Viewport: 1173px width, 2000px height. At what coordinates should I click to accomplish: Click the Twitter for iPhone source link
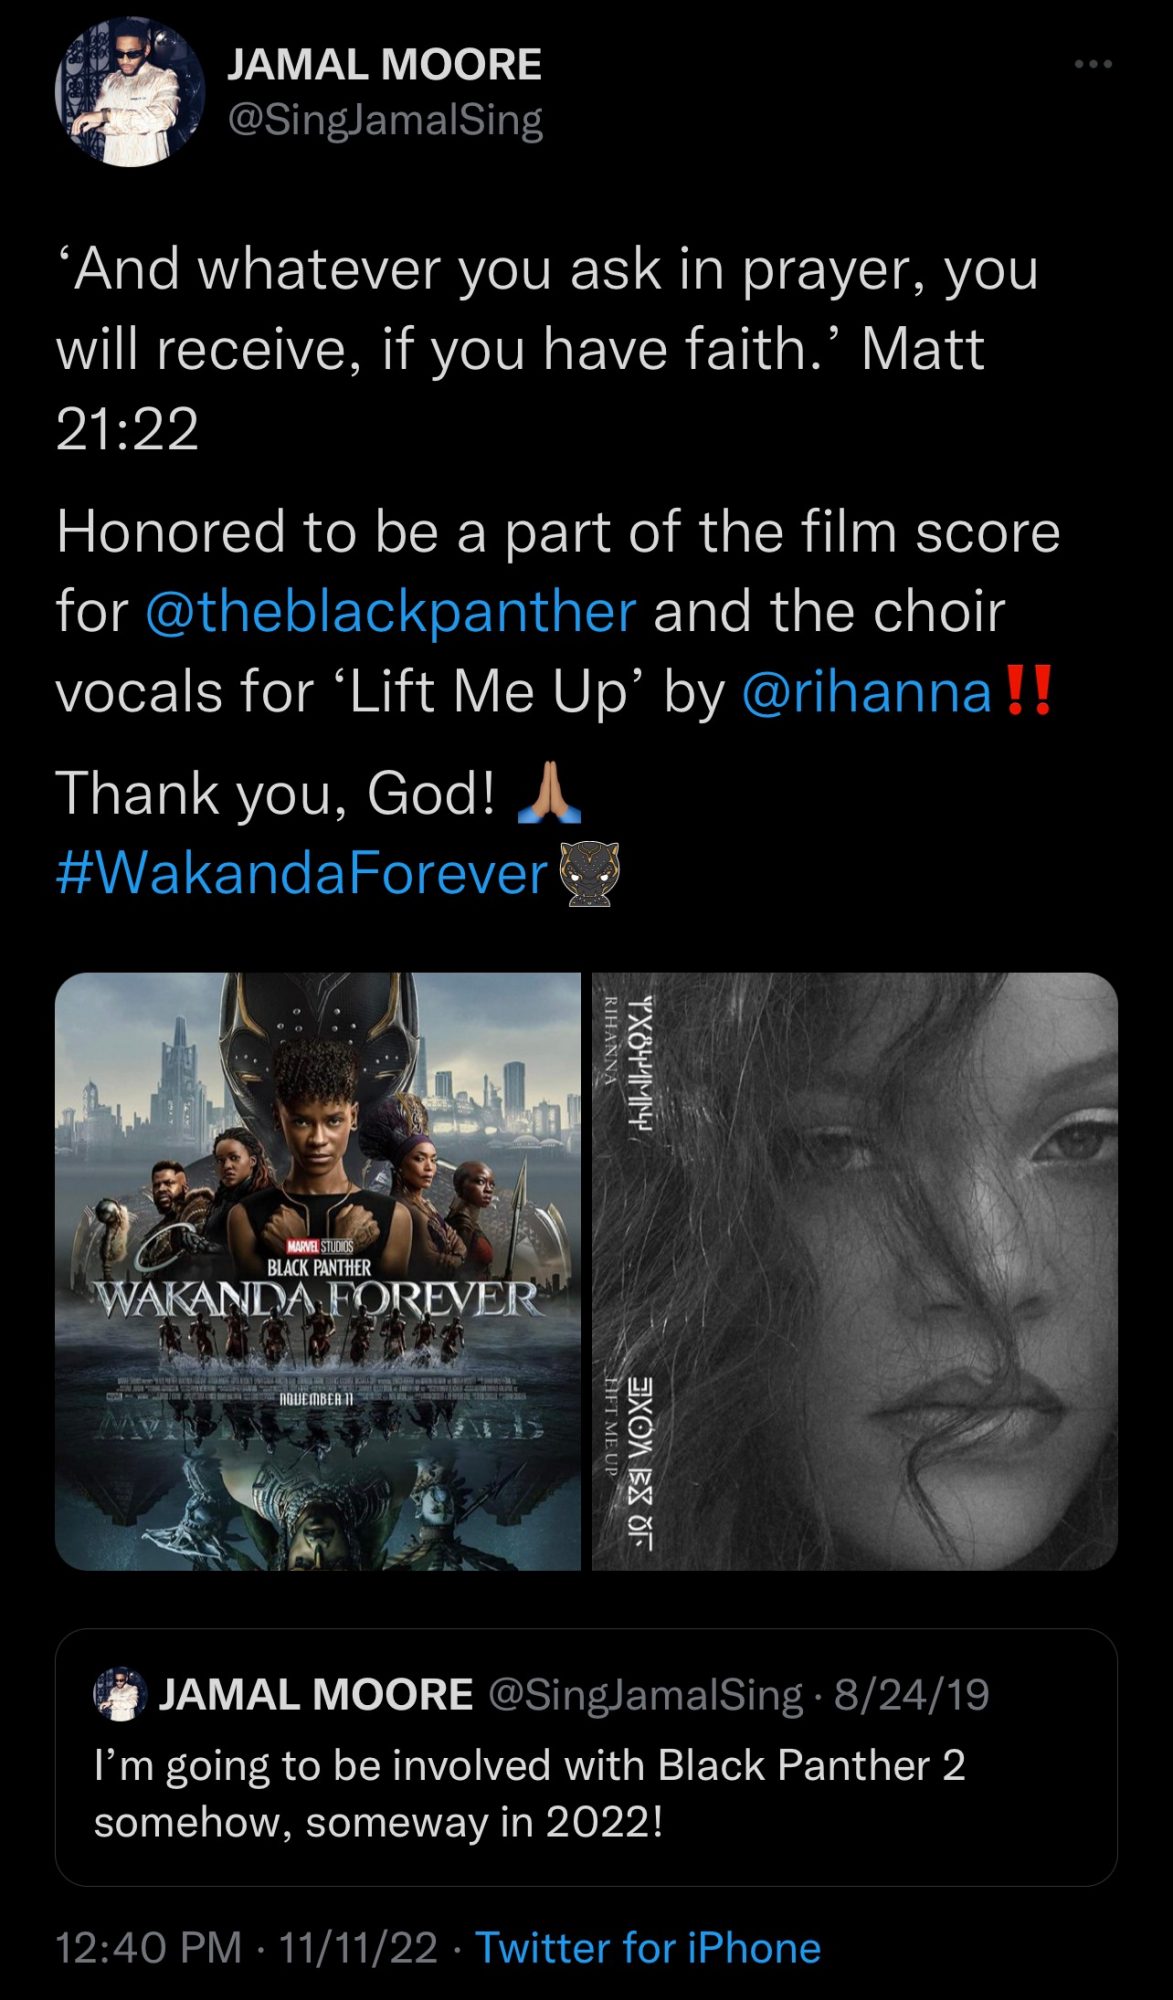(x=648, y=1948)
